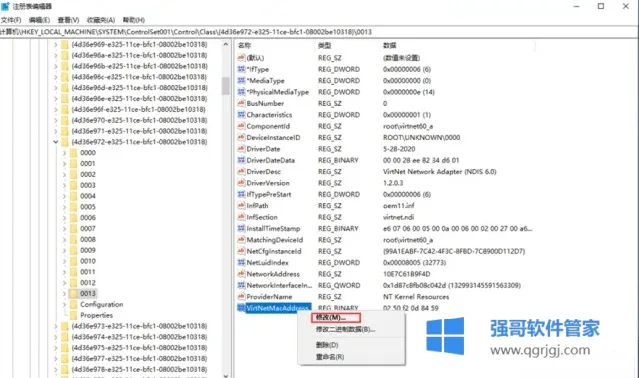Click the NetworkAddress string icon

pos(241,274)
